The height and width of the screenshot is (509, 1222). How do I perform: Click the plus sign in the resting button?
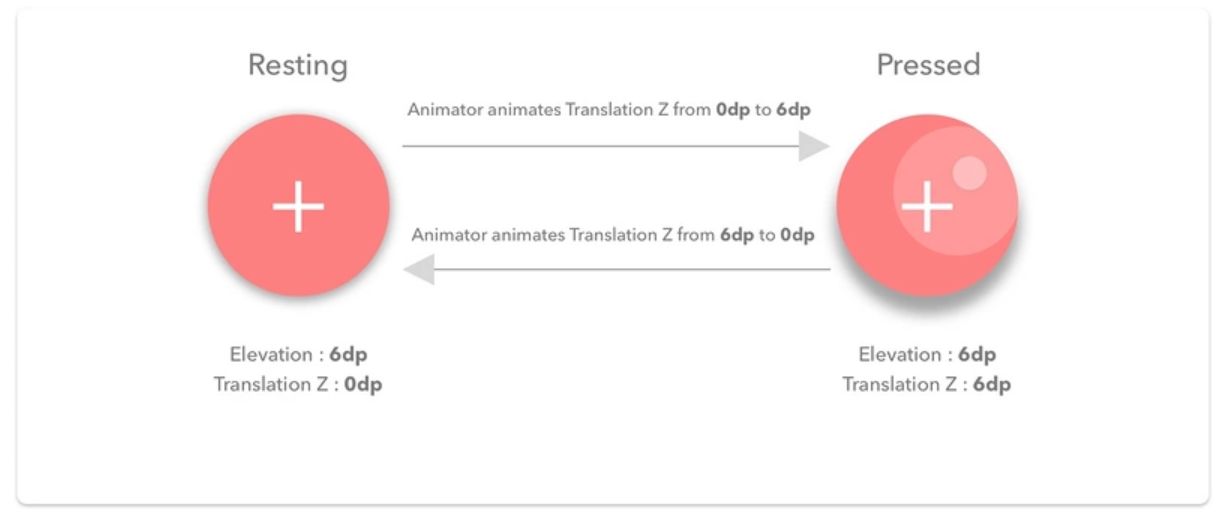pyautogui.click(x=298, y=206)
